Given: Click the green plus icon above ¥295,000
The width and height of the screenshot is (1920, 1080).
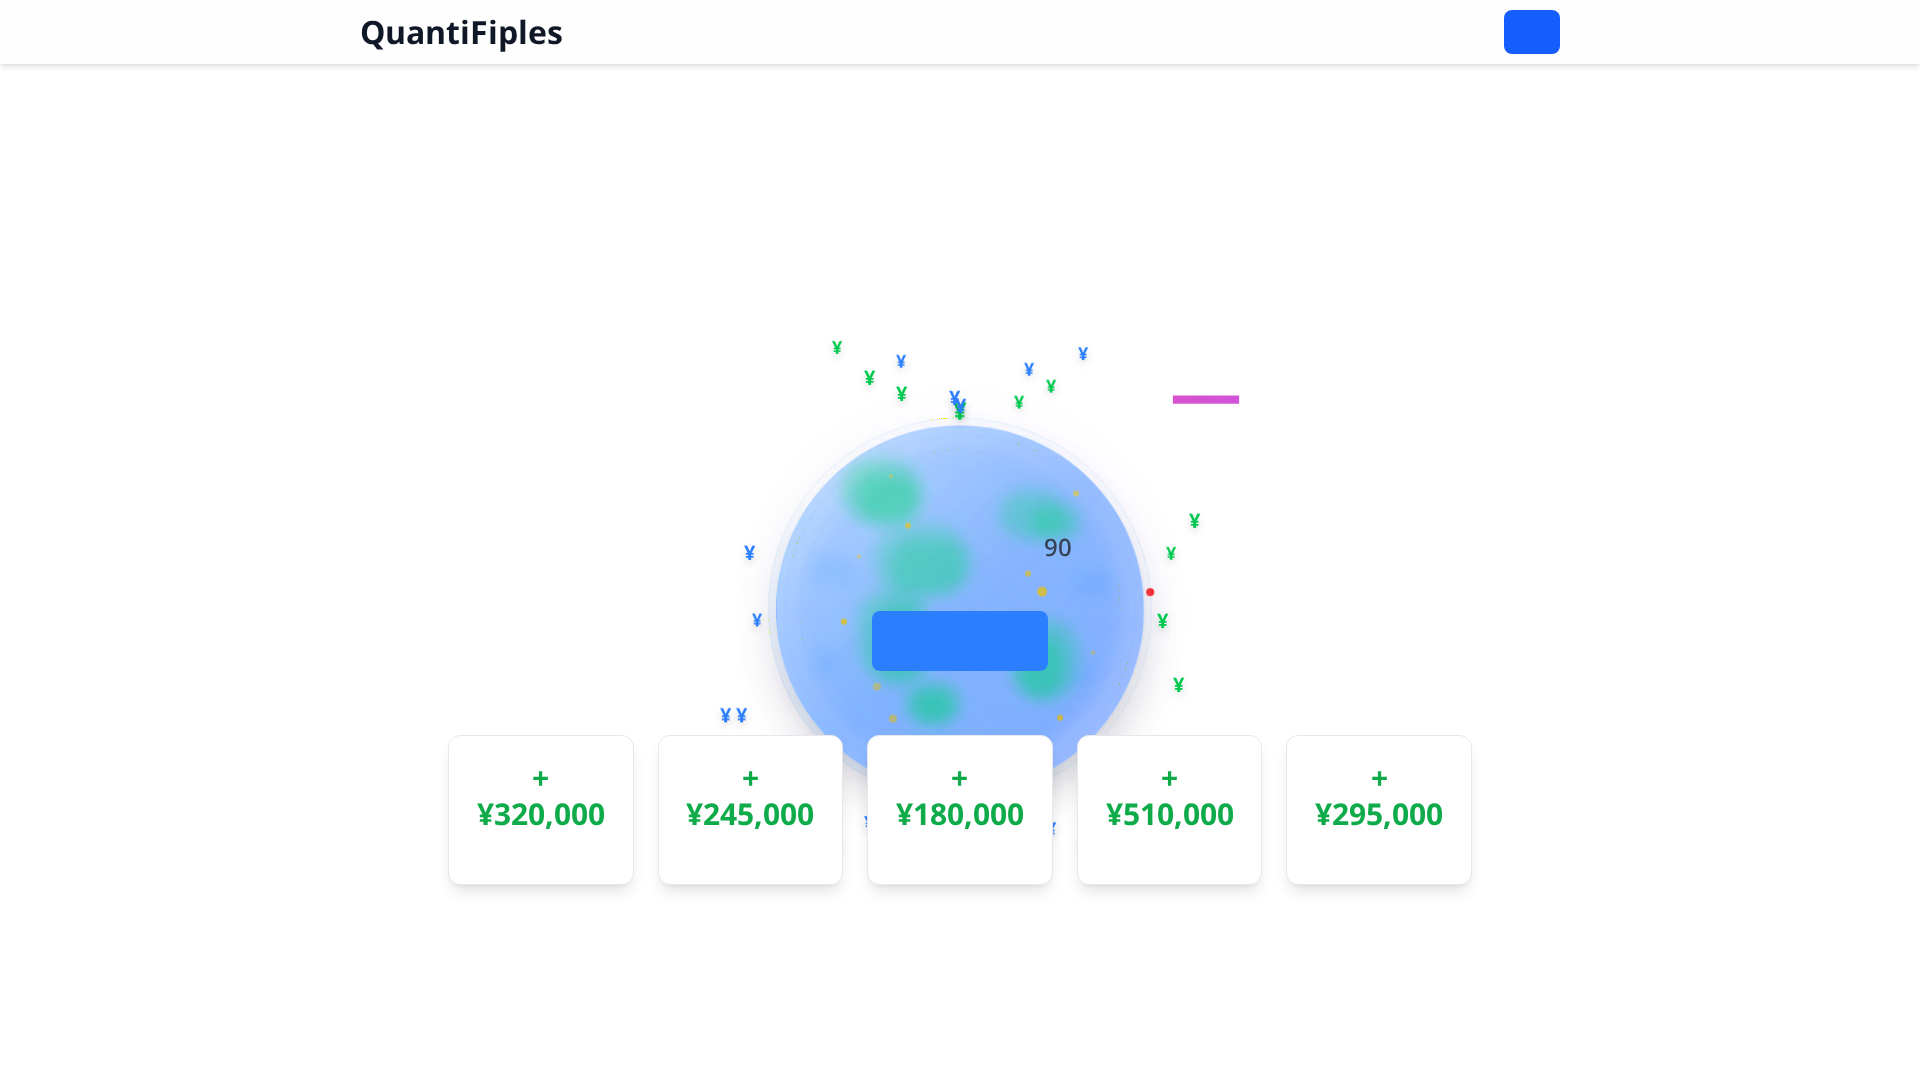Looking at the screenshot, I should pyautogui.click(x=1378, y=778).
